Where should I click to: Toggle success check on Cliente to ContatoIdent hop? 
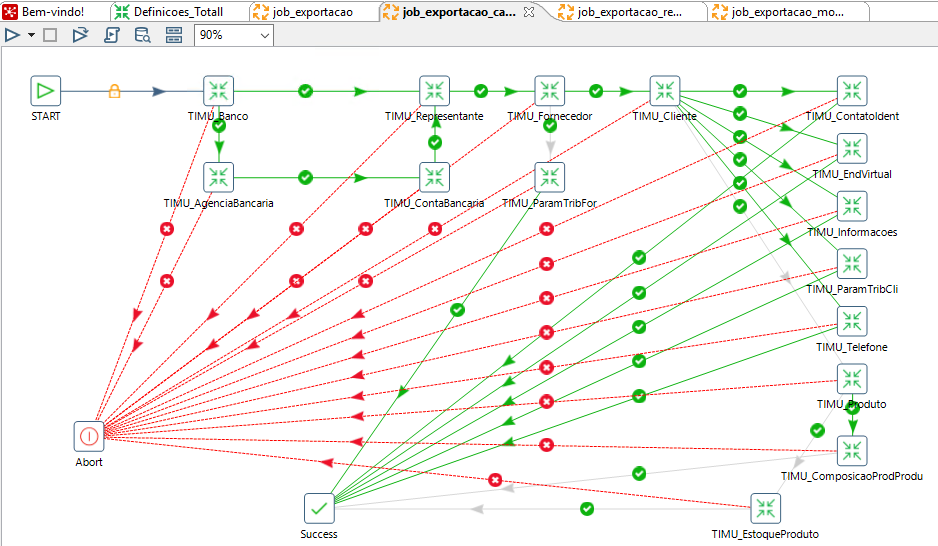740,91
